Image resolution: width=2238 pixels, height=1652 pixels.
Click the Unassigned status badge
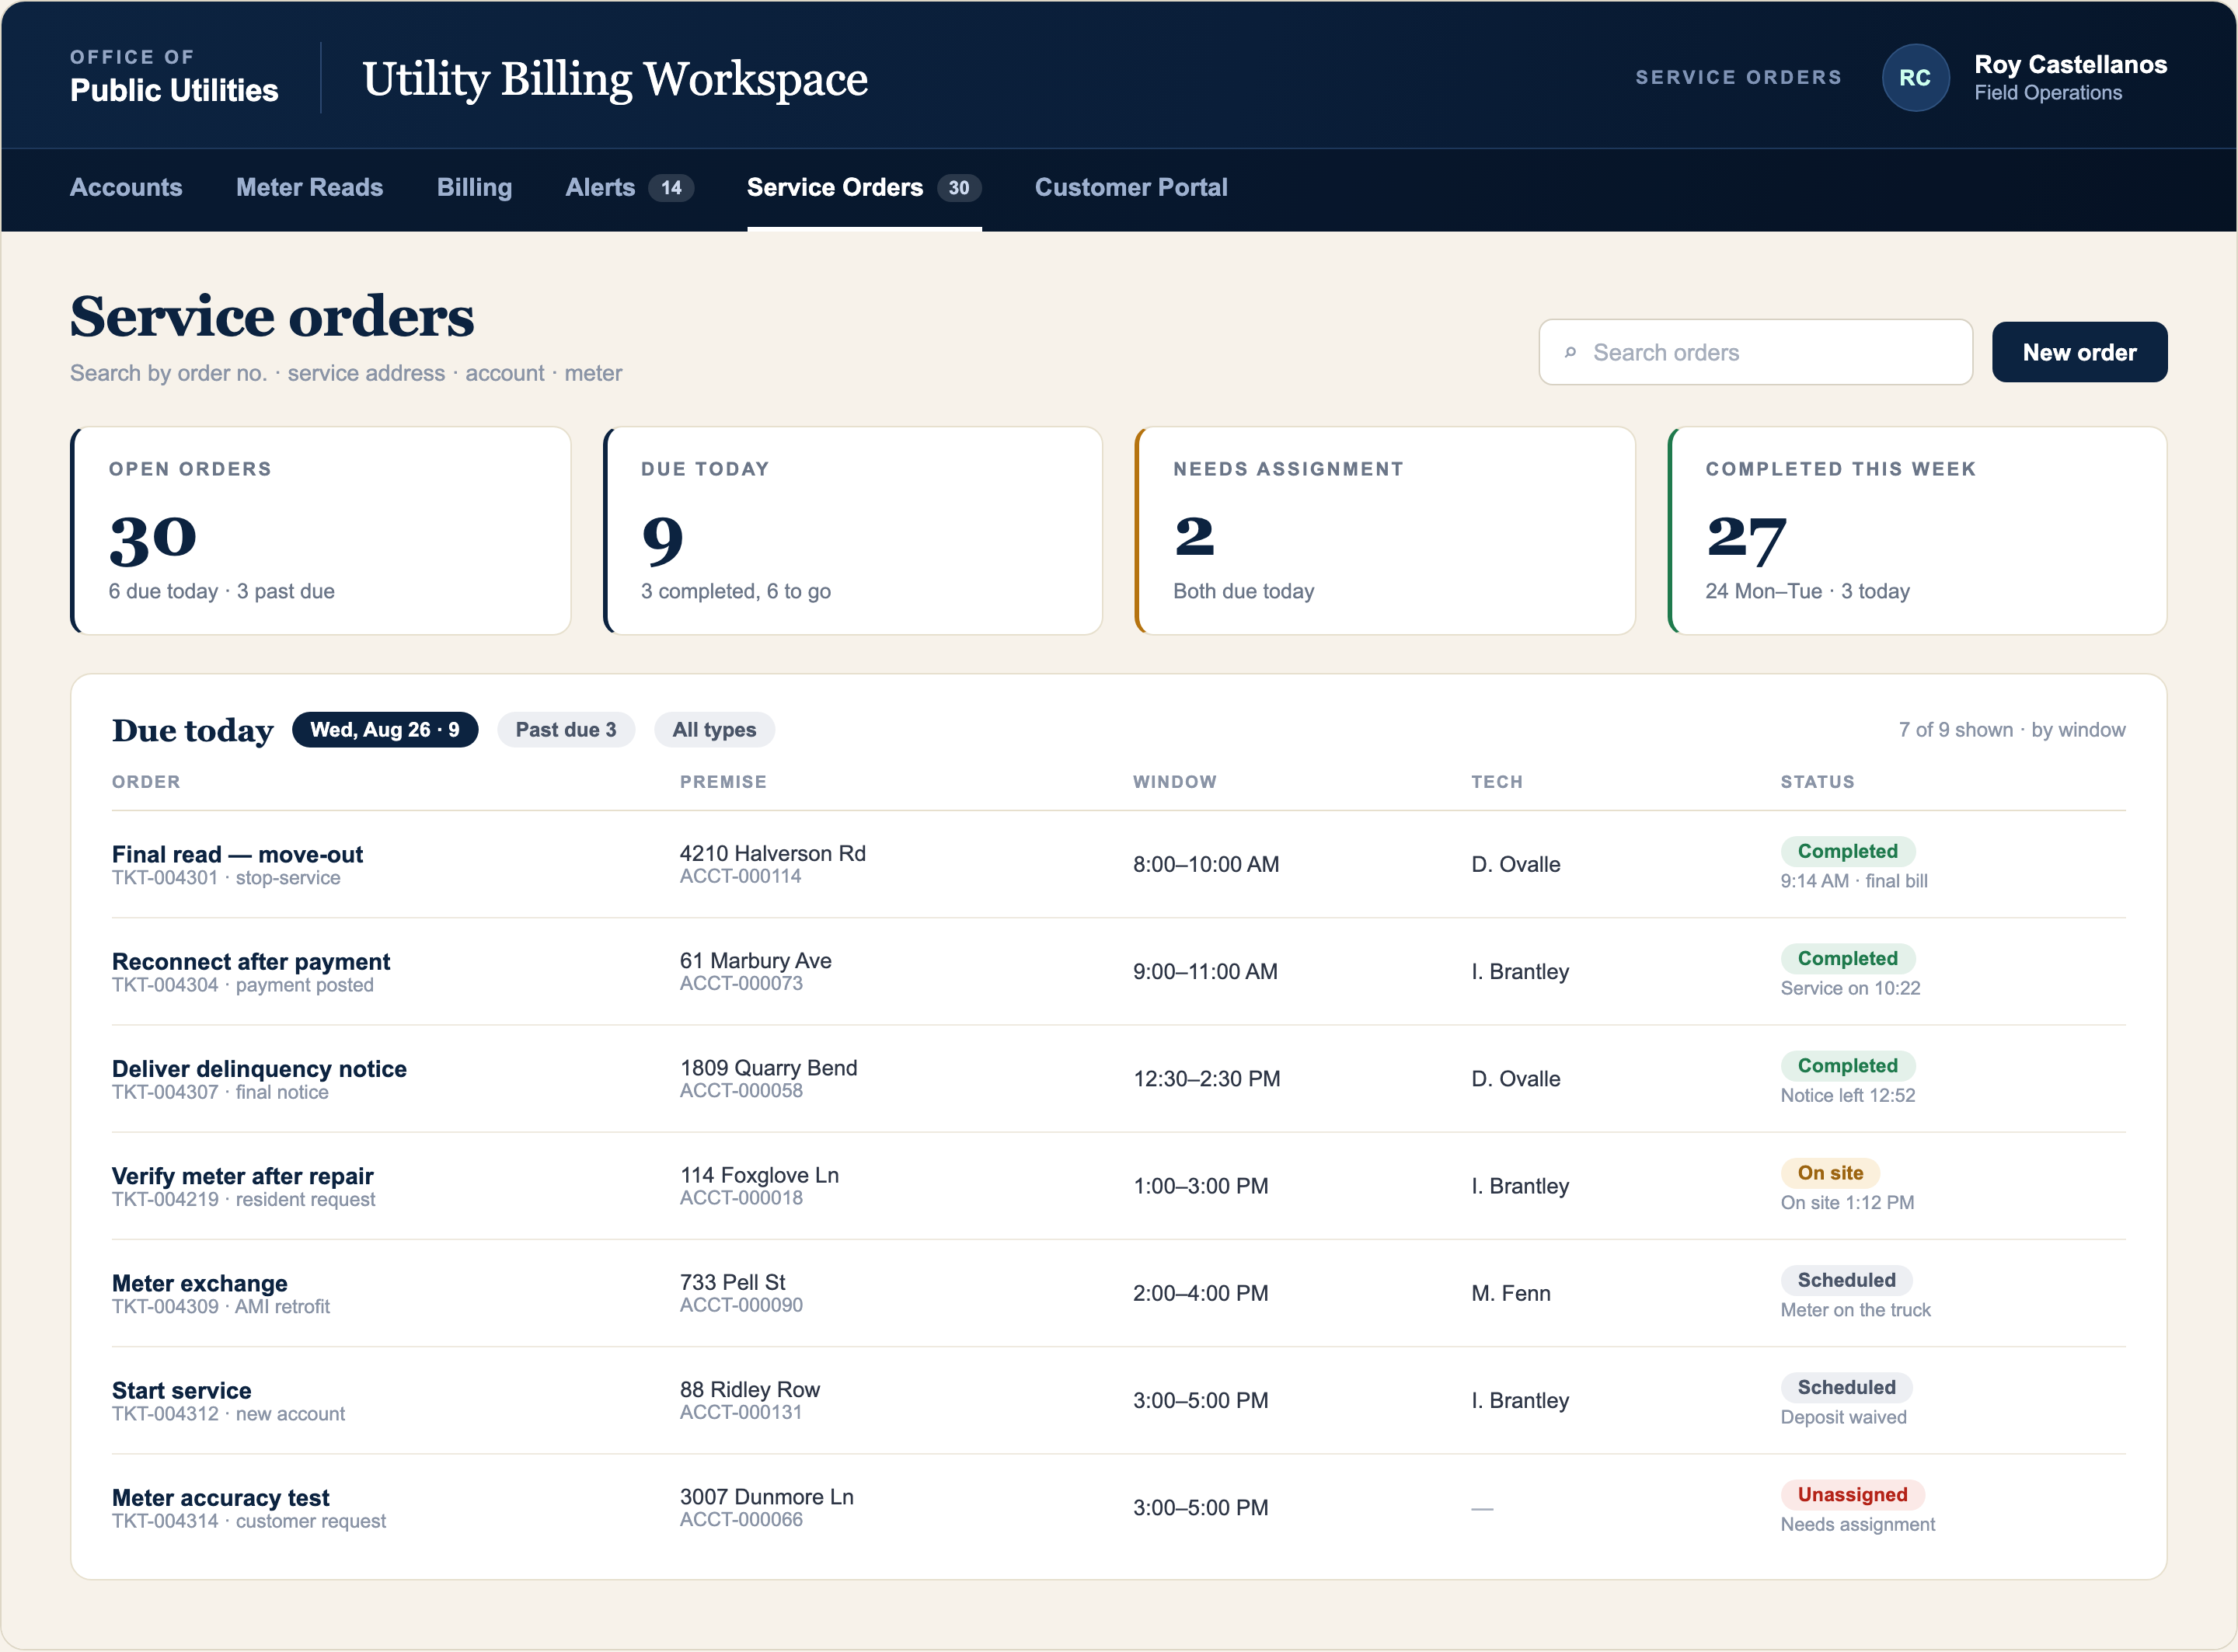(x=1852, y=1495)
